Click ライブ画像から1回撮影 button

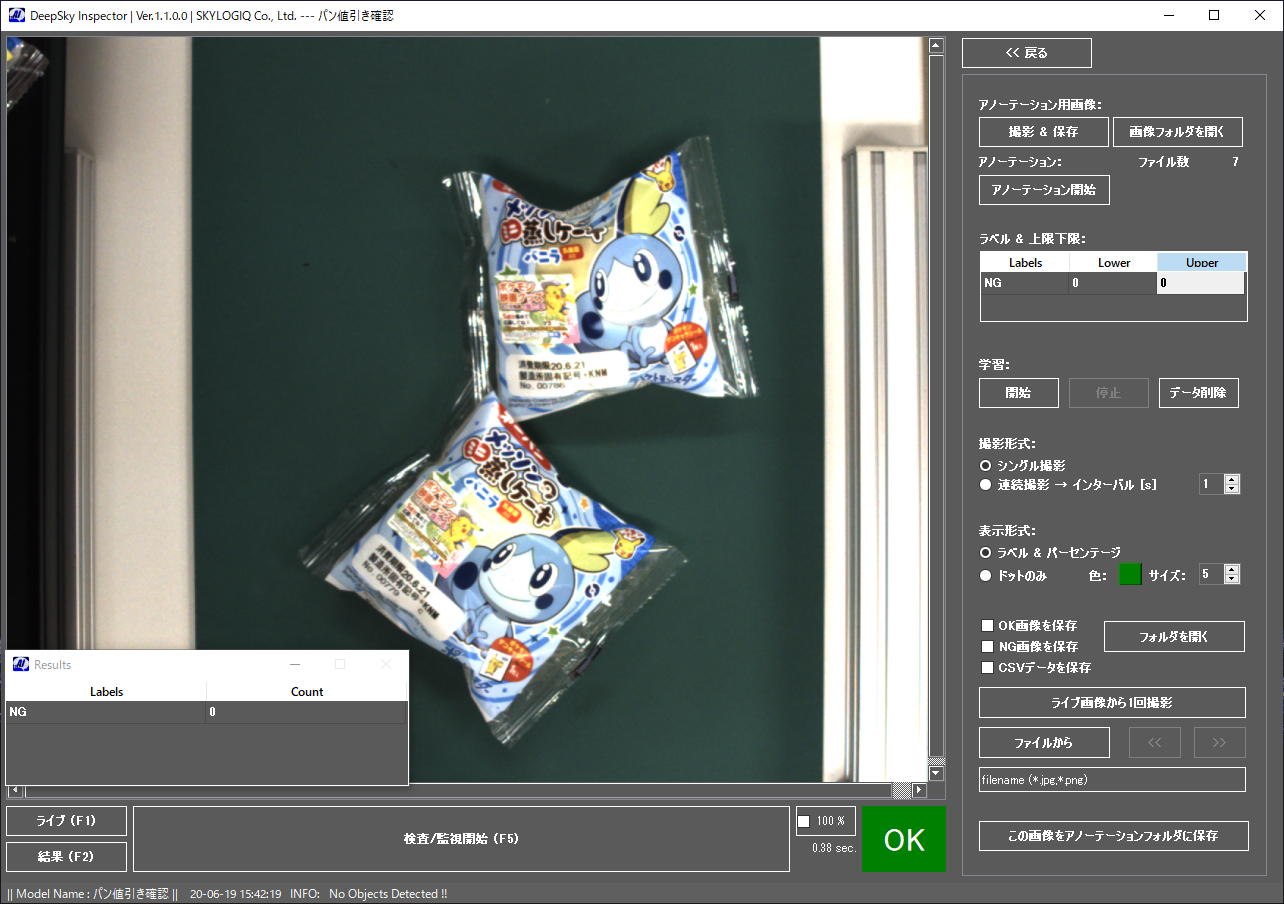pyautogui.click(x=1112, y=703)
